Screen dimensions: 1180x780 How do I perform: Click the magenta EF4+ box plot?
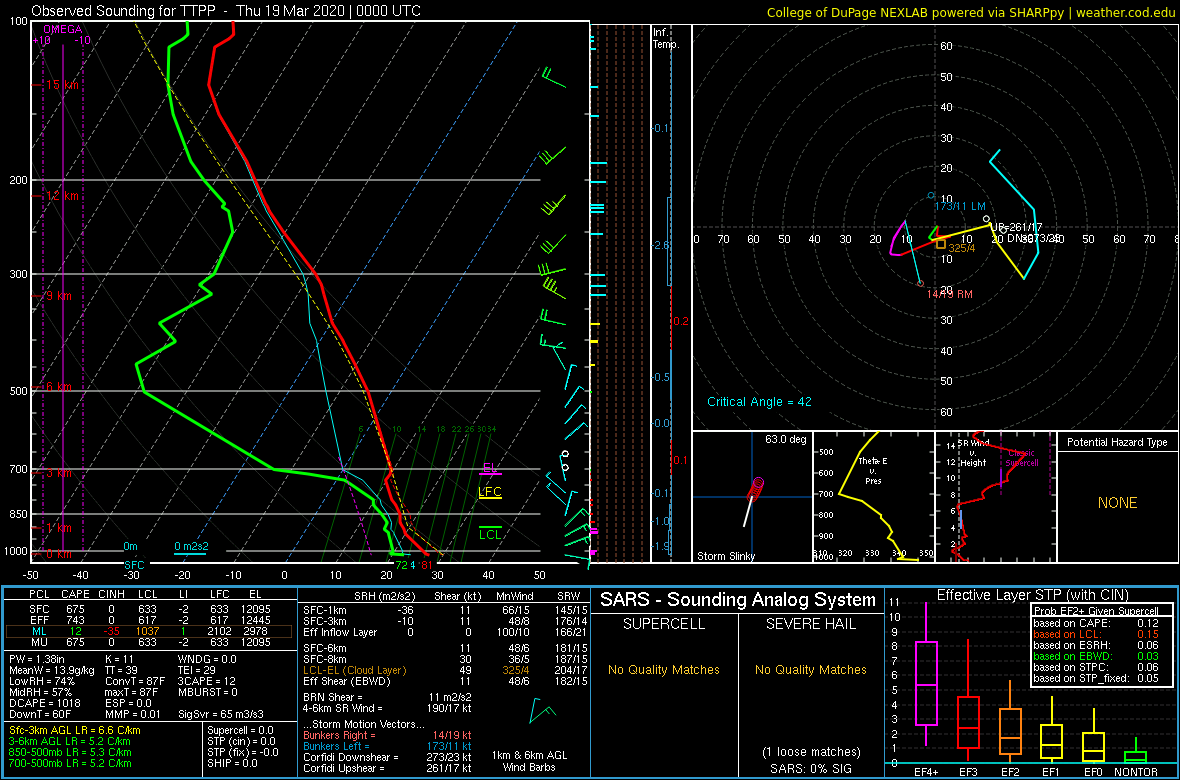coord(925,683)
